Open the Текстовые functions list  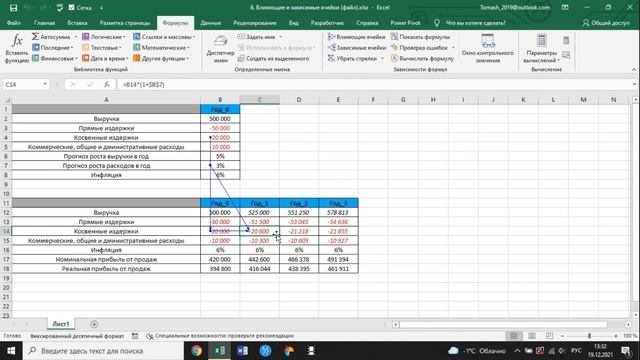(x=102, y=48)
